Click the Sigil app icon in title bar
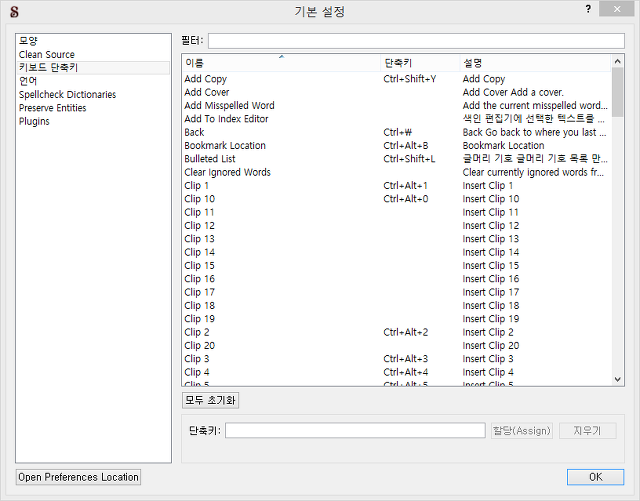This screenshot has height=501, width=640. (x=14, y=12)
